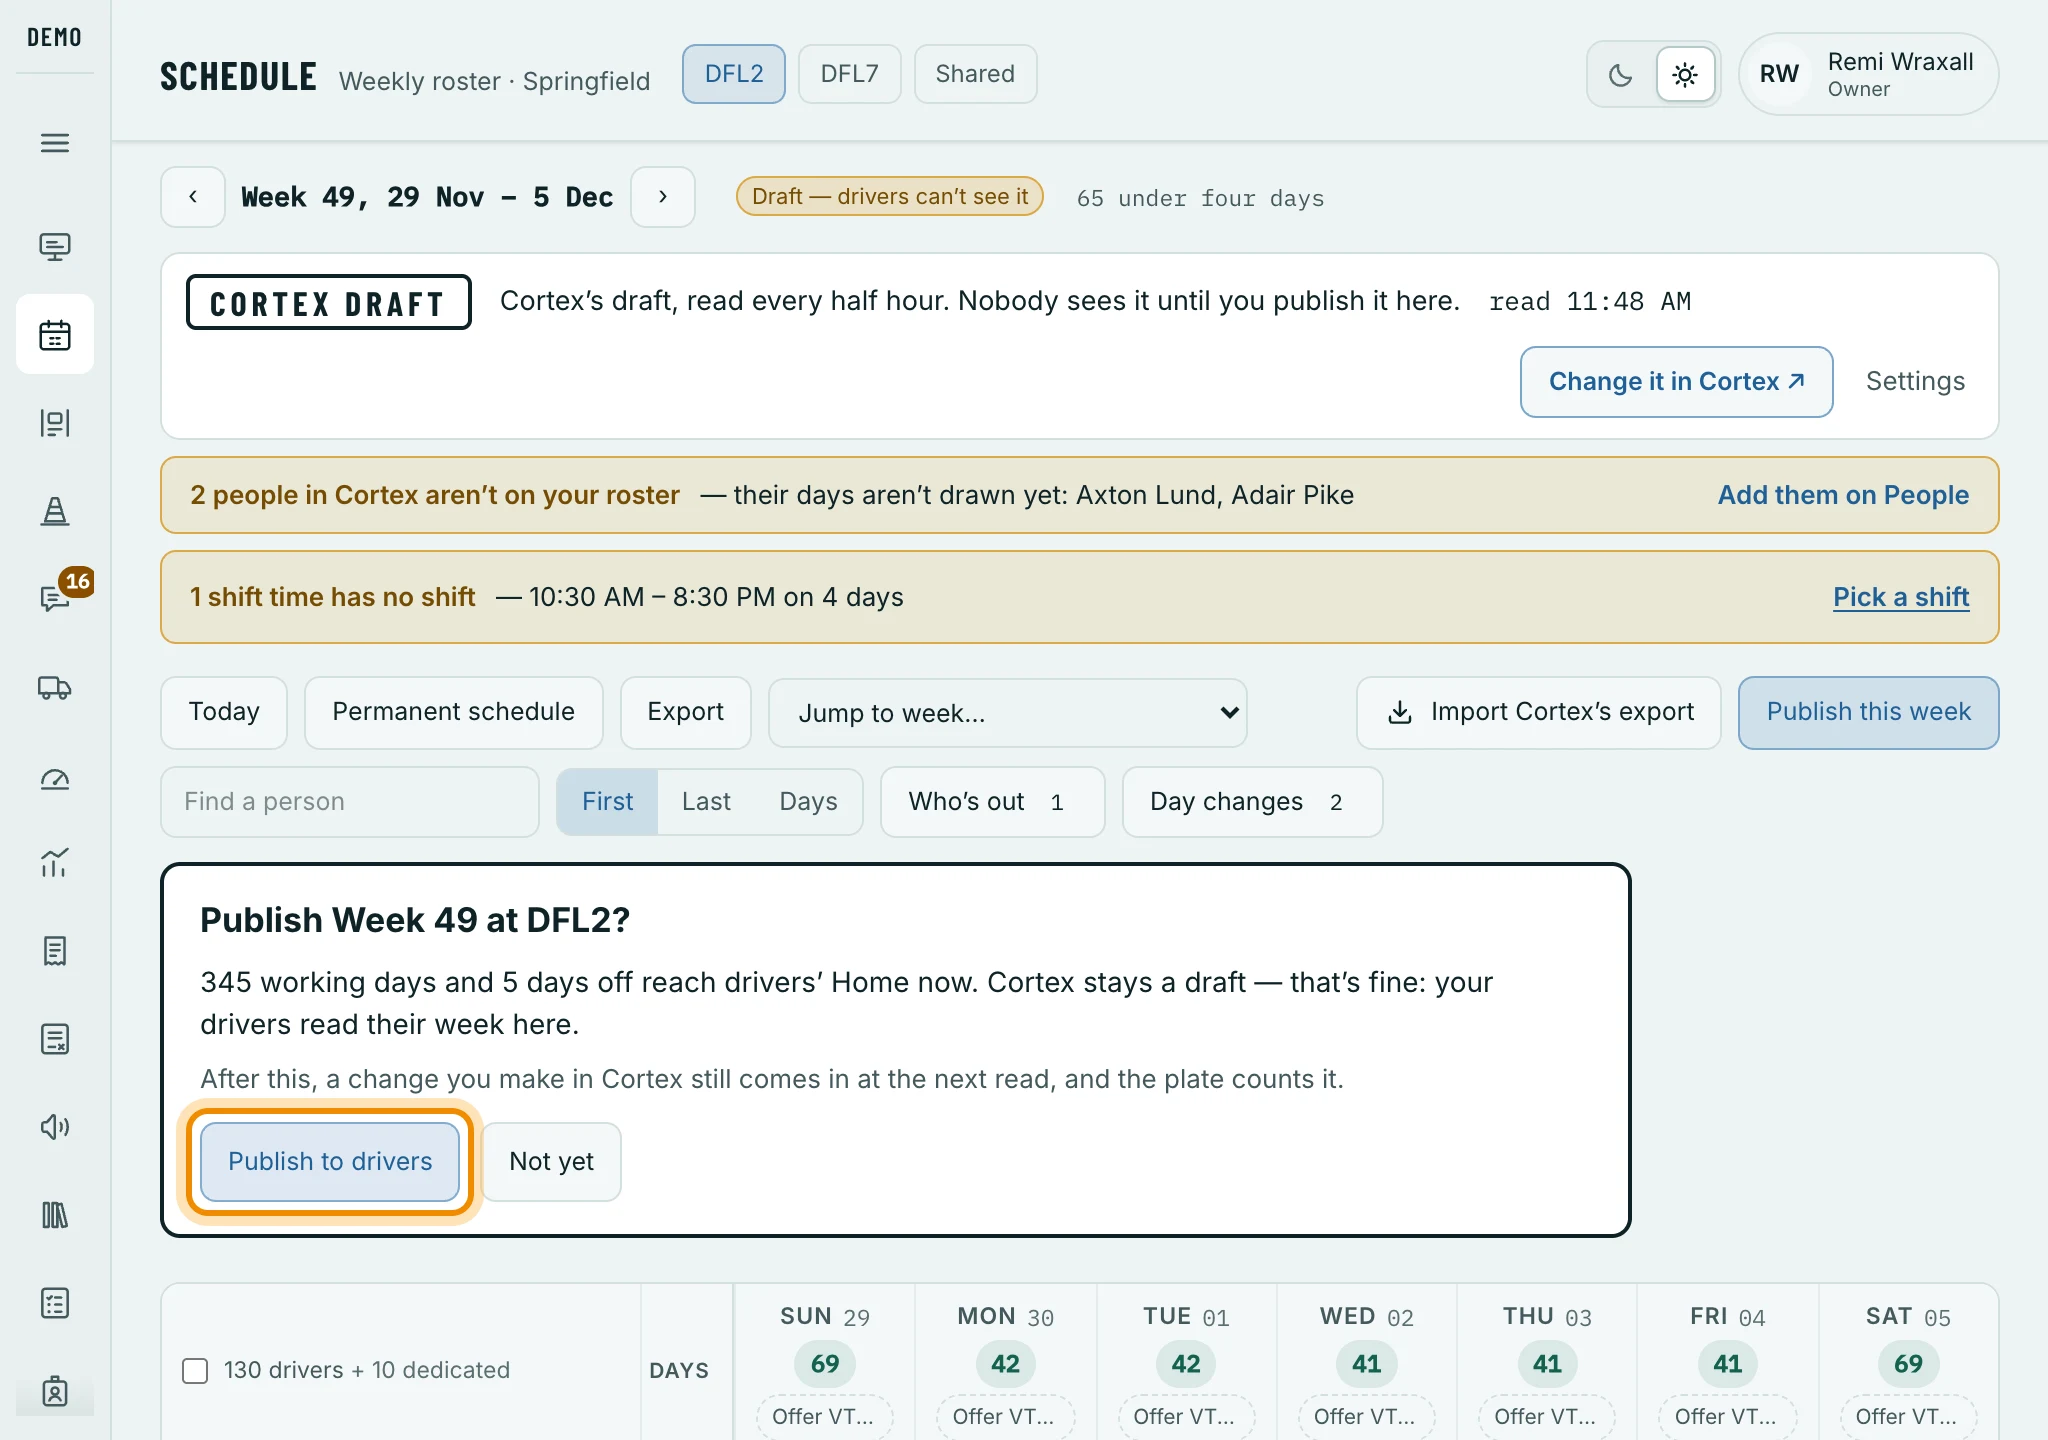
Task: Open the chart analytics sidebar icon
Action: coord(55,862)
